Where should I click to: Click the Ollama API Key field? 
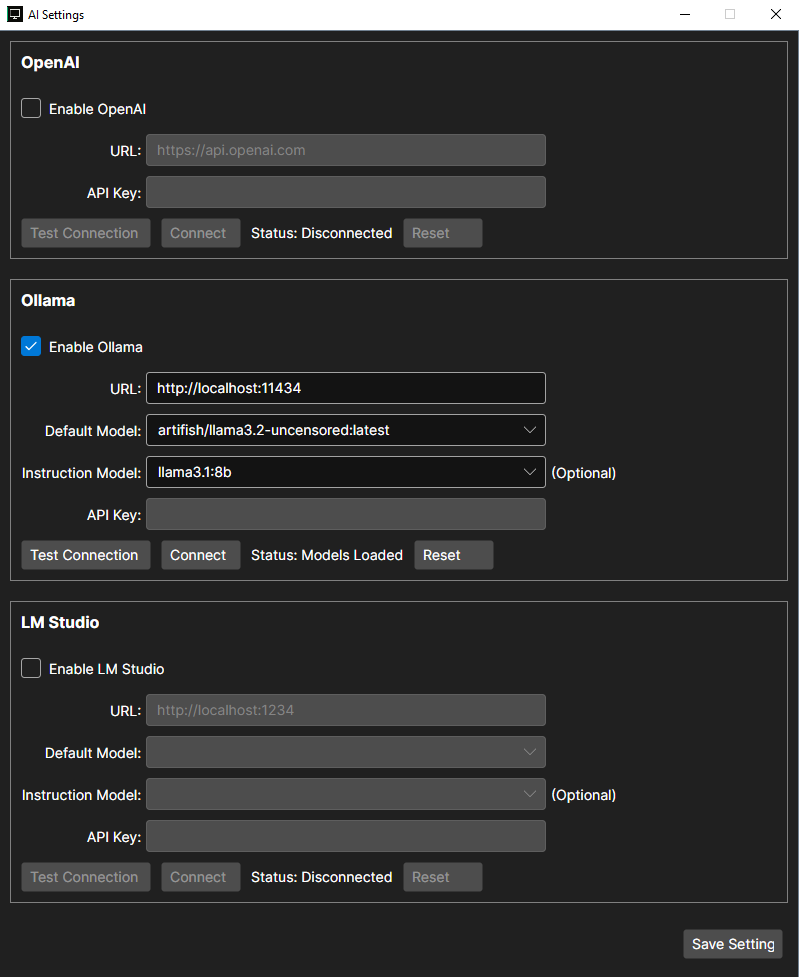[x=345, y=514]
